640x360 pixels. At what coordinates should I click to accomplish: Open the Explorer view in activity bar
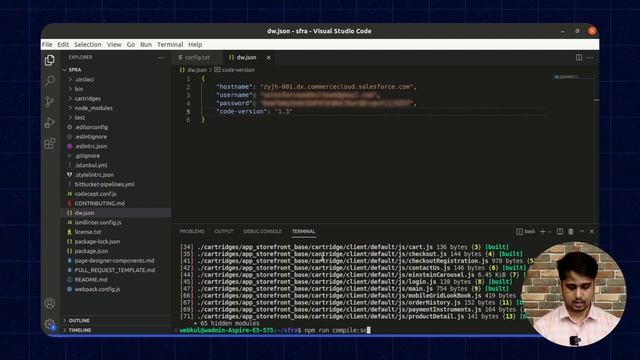pyautogui.click(x=50, y=60)
